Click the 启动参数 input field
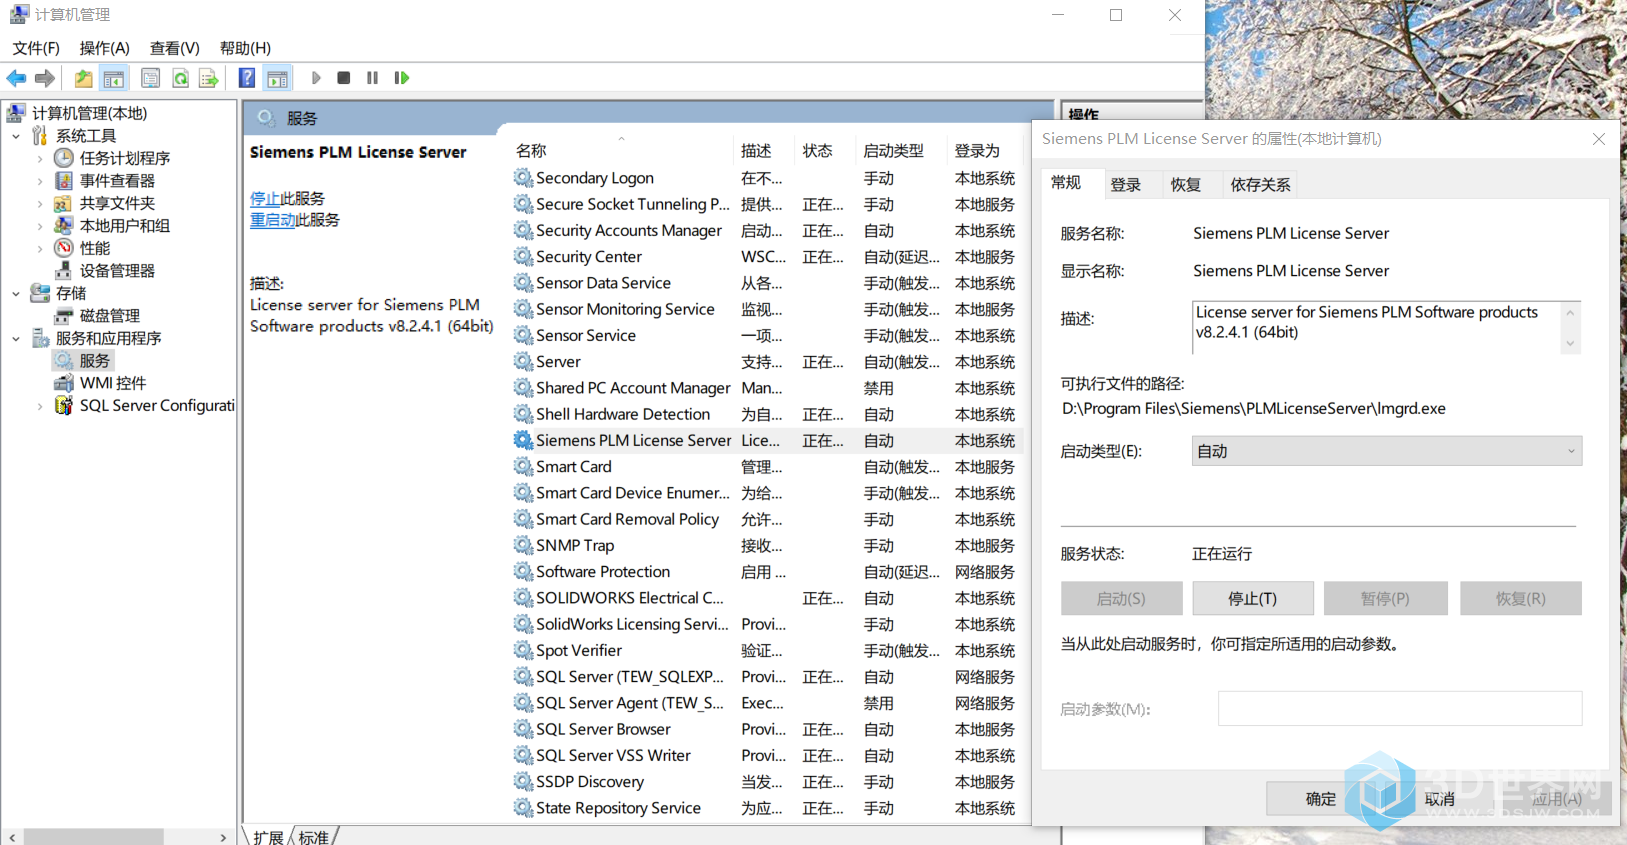Screen dimensions: 1627x845 click(1400, 709)
